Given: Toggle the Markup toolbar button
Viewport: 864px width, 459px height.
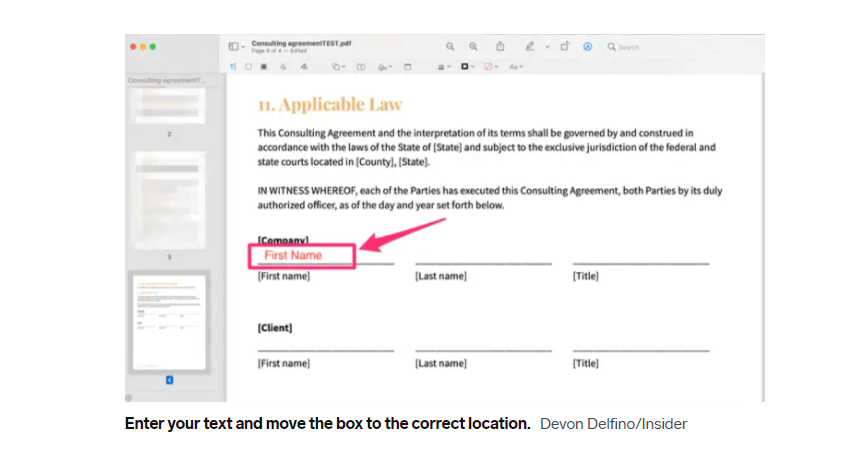Looking at the screenshot, I should 588,47.
